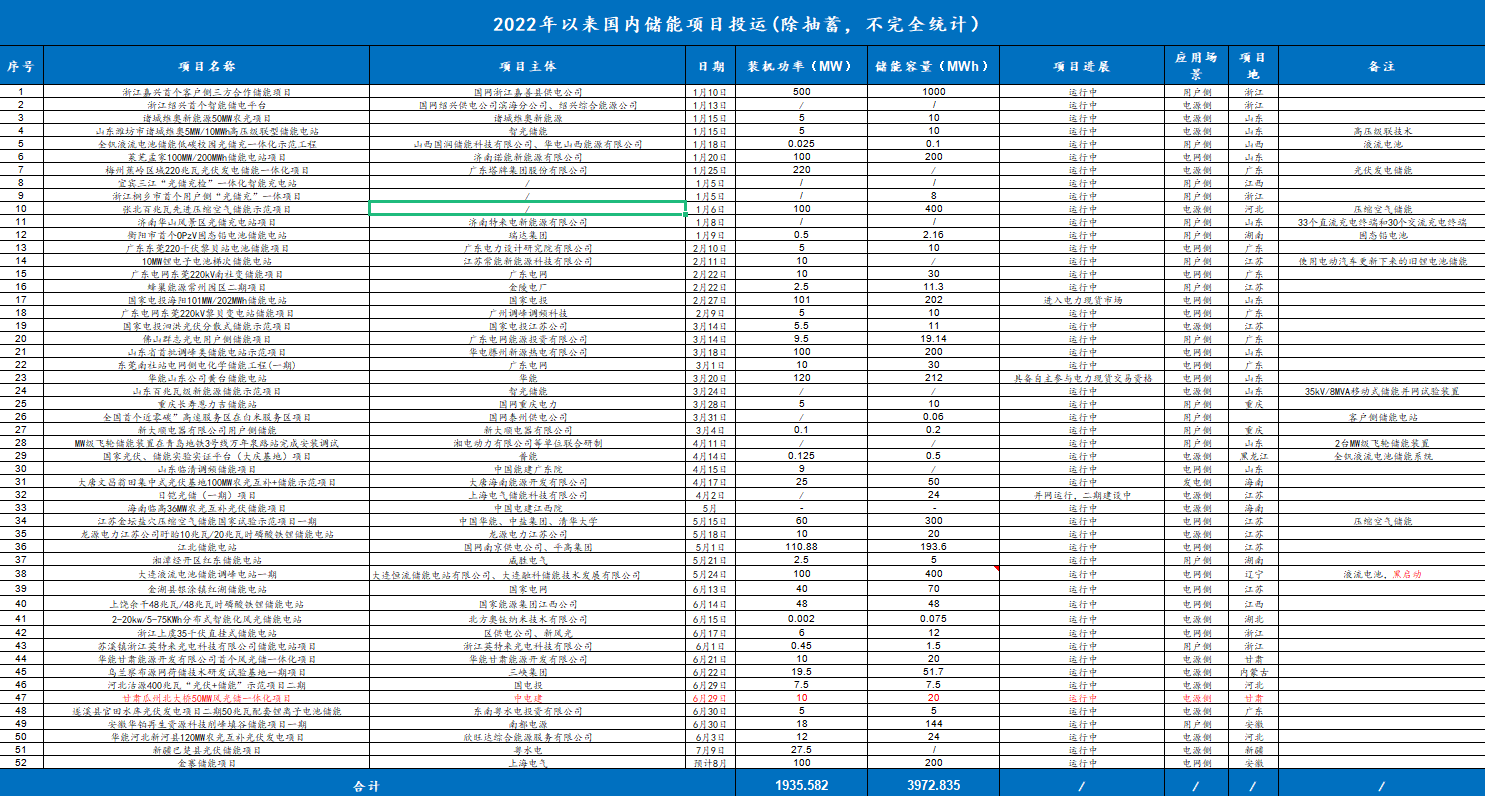Viewport: 1485px width, 796px height.
Task: Select cell 浙江绍兴首个智能储电平台
Action: point(206,105)
